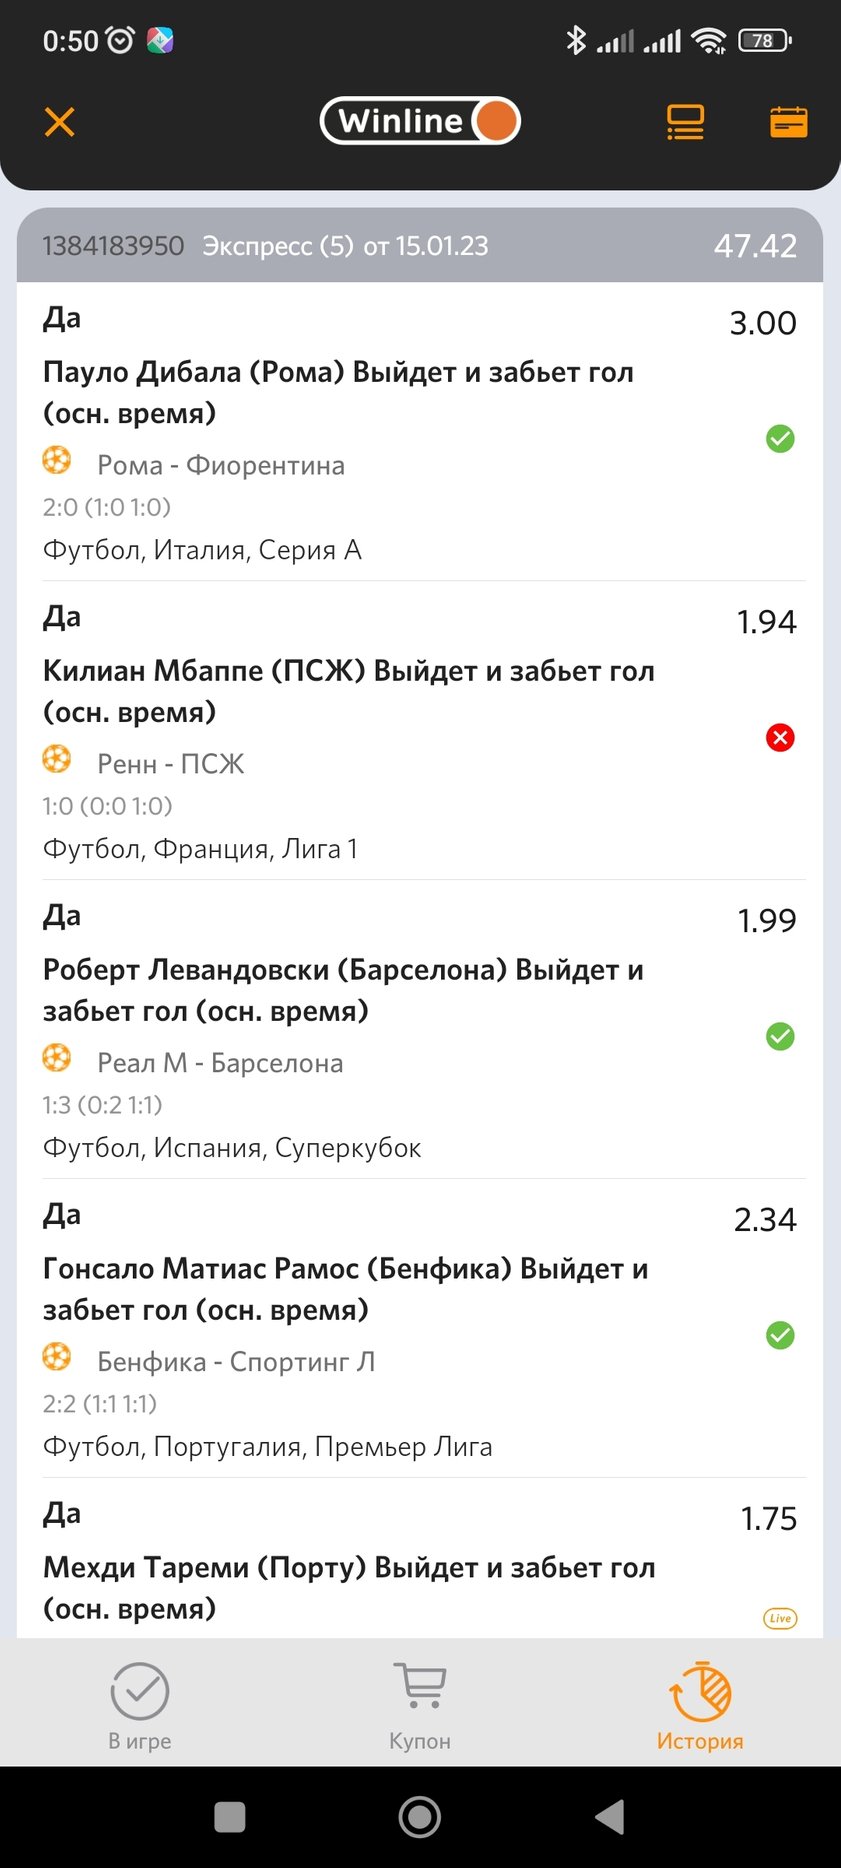Tap the Экспресс (5) bet header
The image size is (841, 1868).
click(420, 246)
